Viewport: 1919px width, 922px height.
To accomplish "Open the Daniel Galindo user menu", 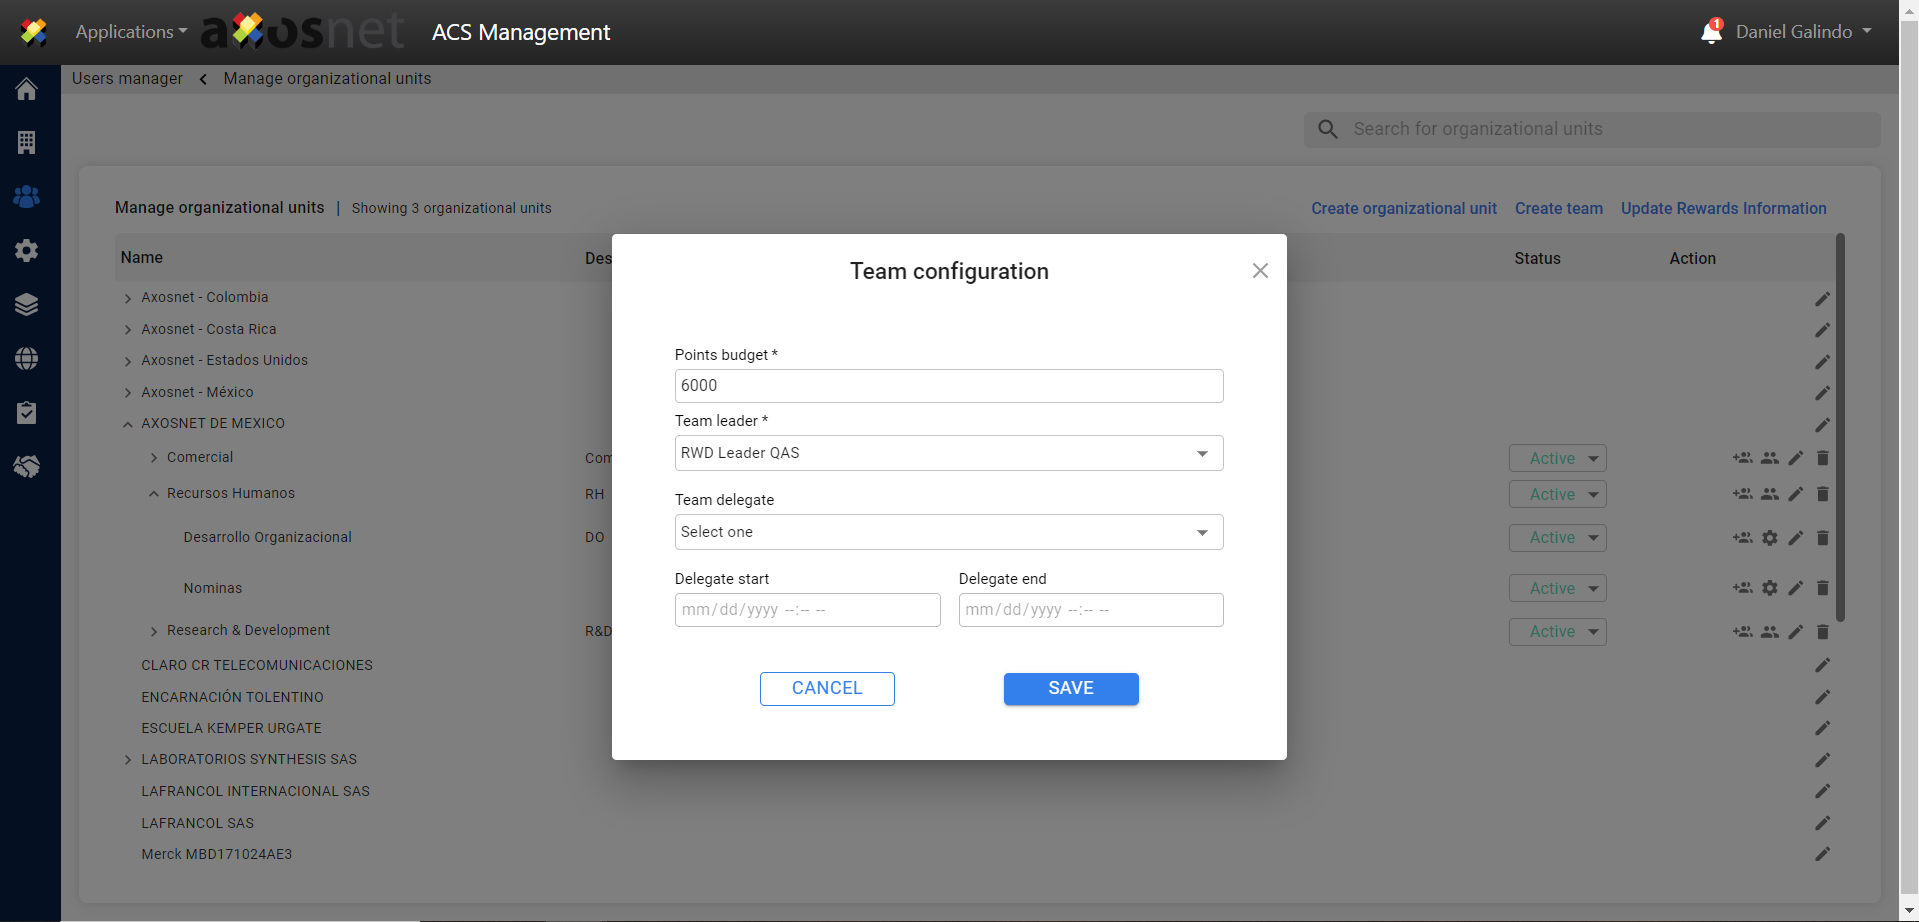I will pos(1803,32).
